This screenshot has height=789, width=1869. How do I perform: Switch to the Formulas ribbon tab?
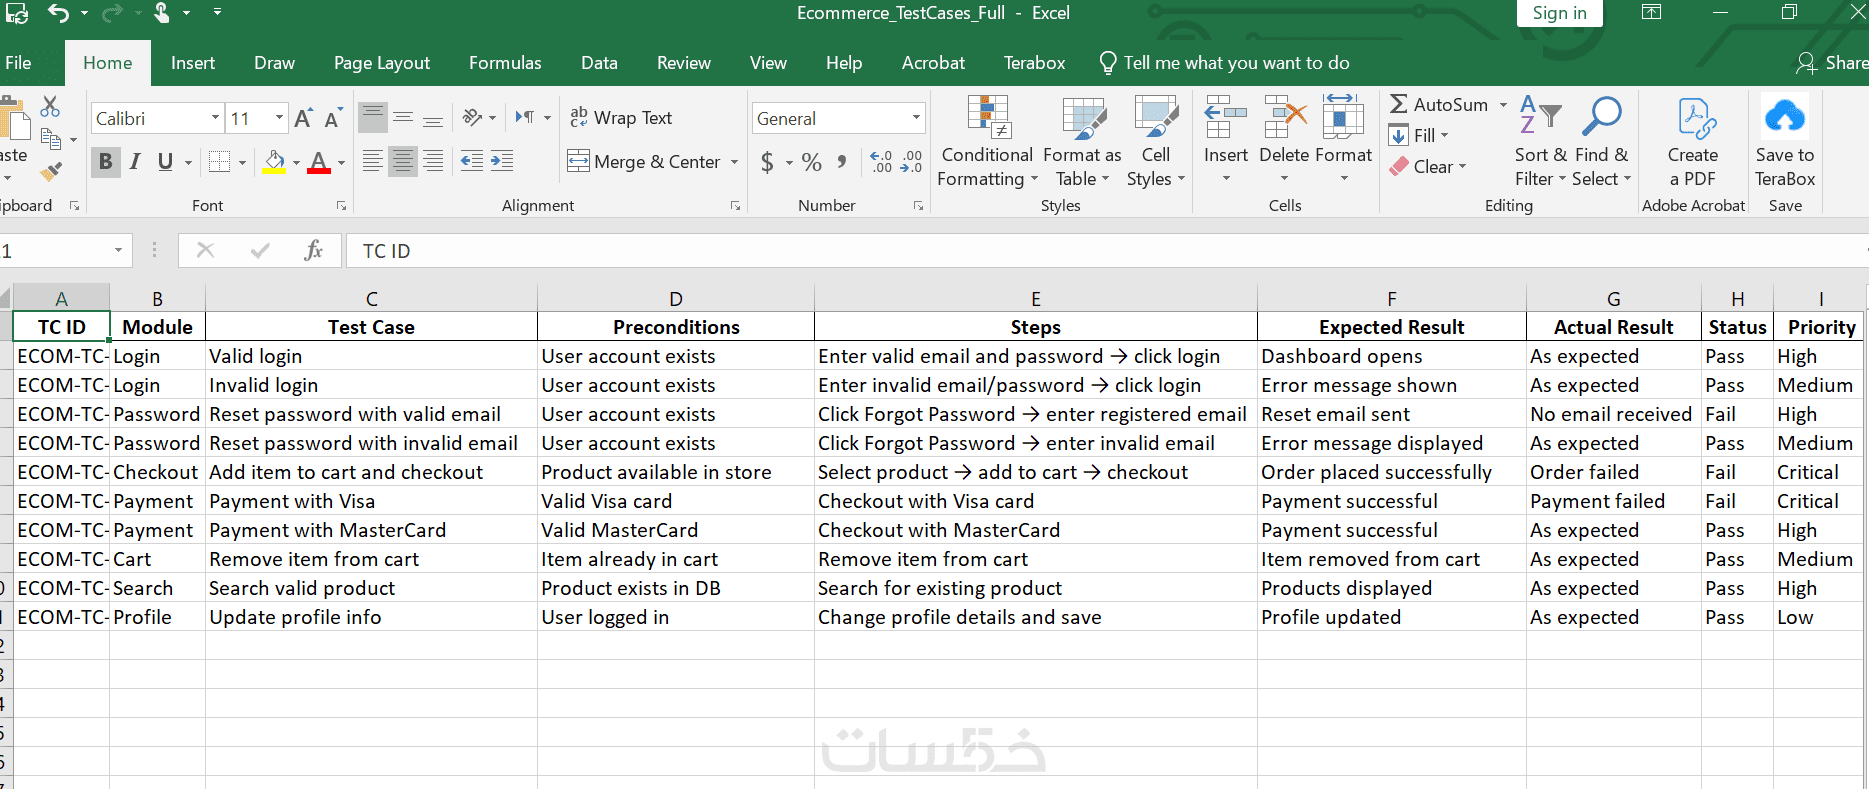point(505,63)
